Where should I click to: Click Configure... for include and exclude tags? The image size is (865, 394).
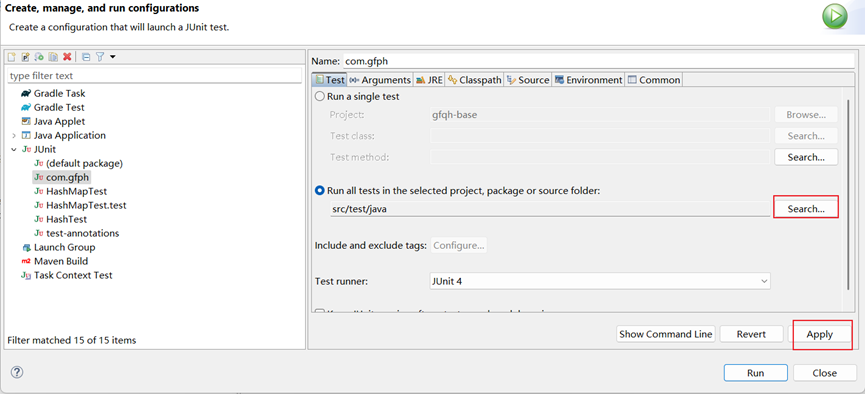point(459,246)
